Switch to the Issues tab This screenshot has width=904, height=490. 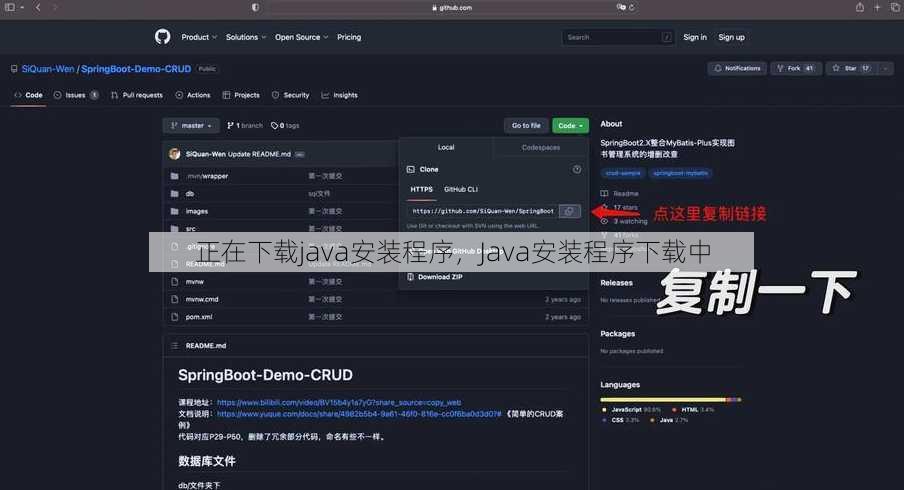point(76,95)
